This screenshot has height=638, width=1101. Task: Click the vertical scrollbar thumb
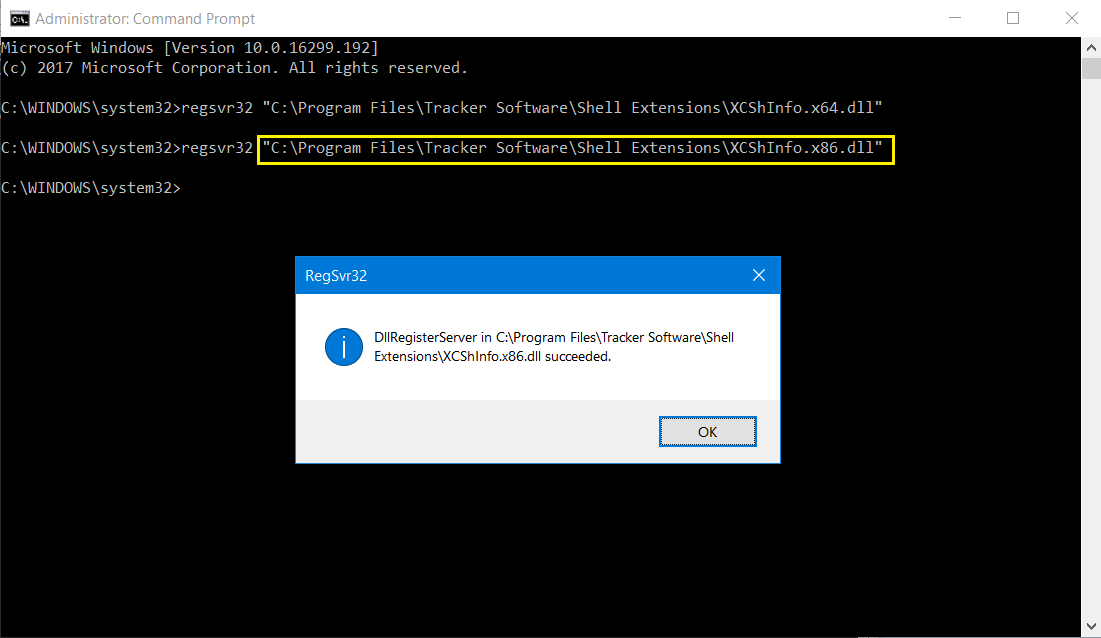point(1090,69)
